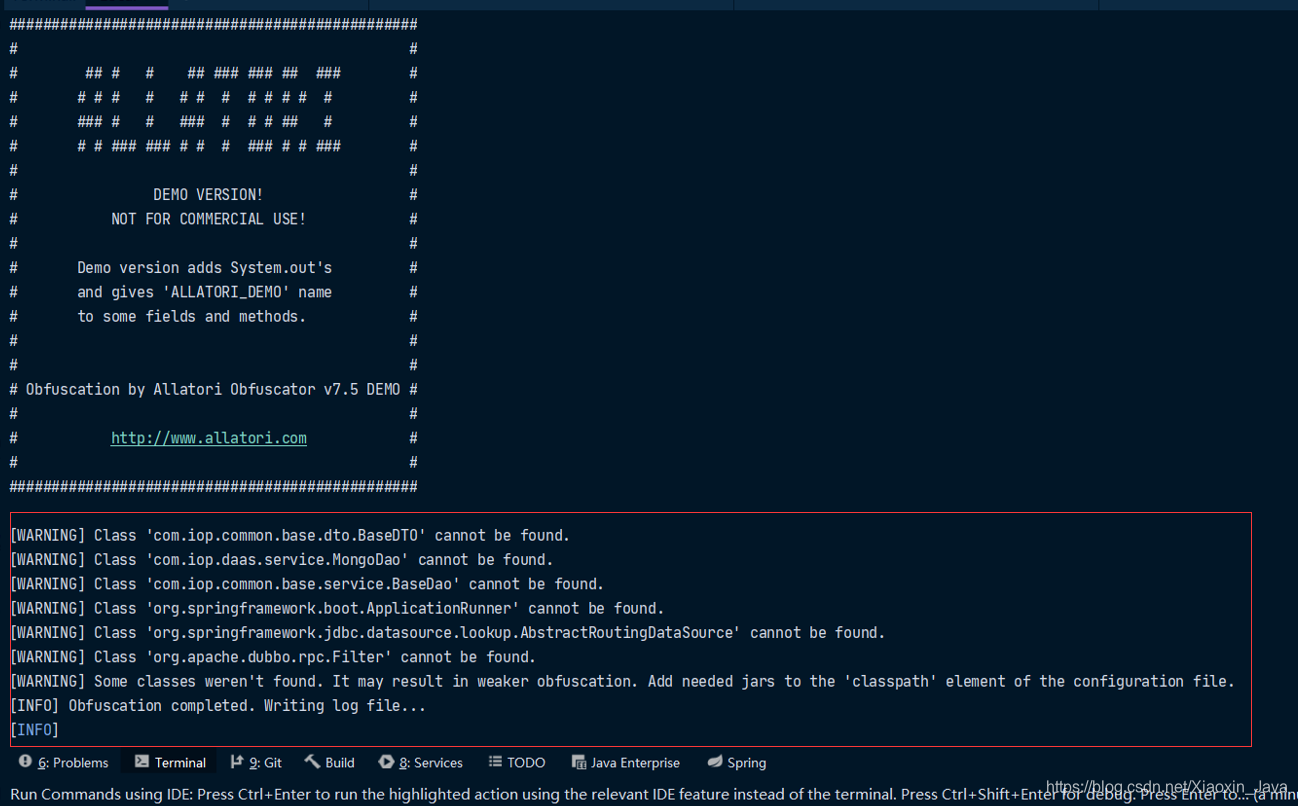Click the BaseDTO cannot be found warning

[x=290, y=535]
